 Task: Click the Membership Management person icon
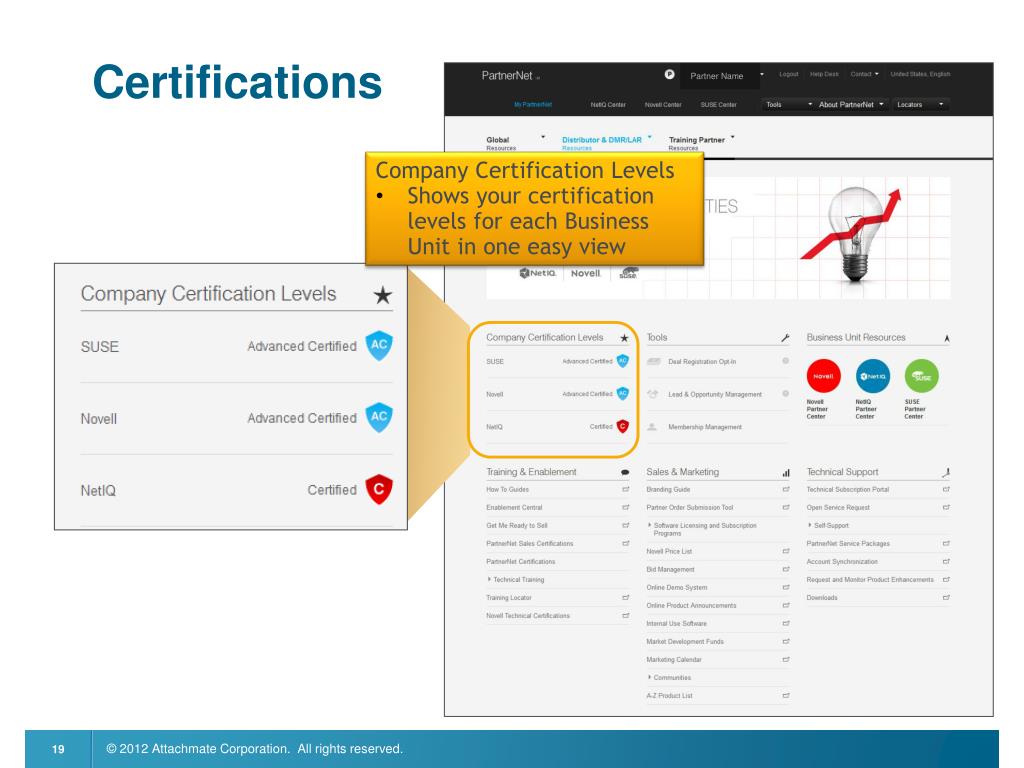click(x=652, y=427)
